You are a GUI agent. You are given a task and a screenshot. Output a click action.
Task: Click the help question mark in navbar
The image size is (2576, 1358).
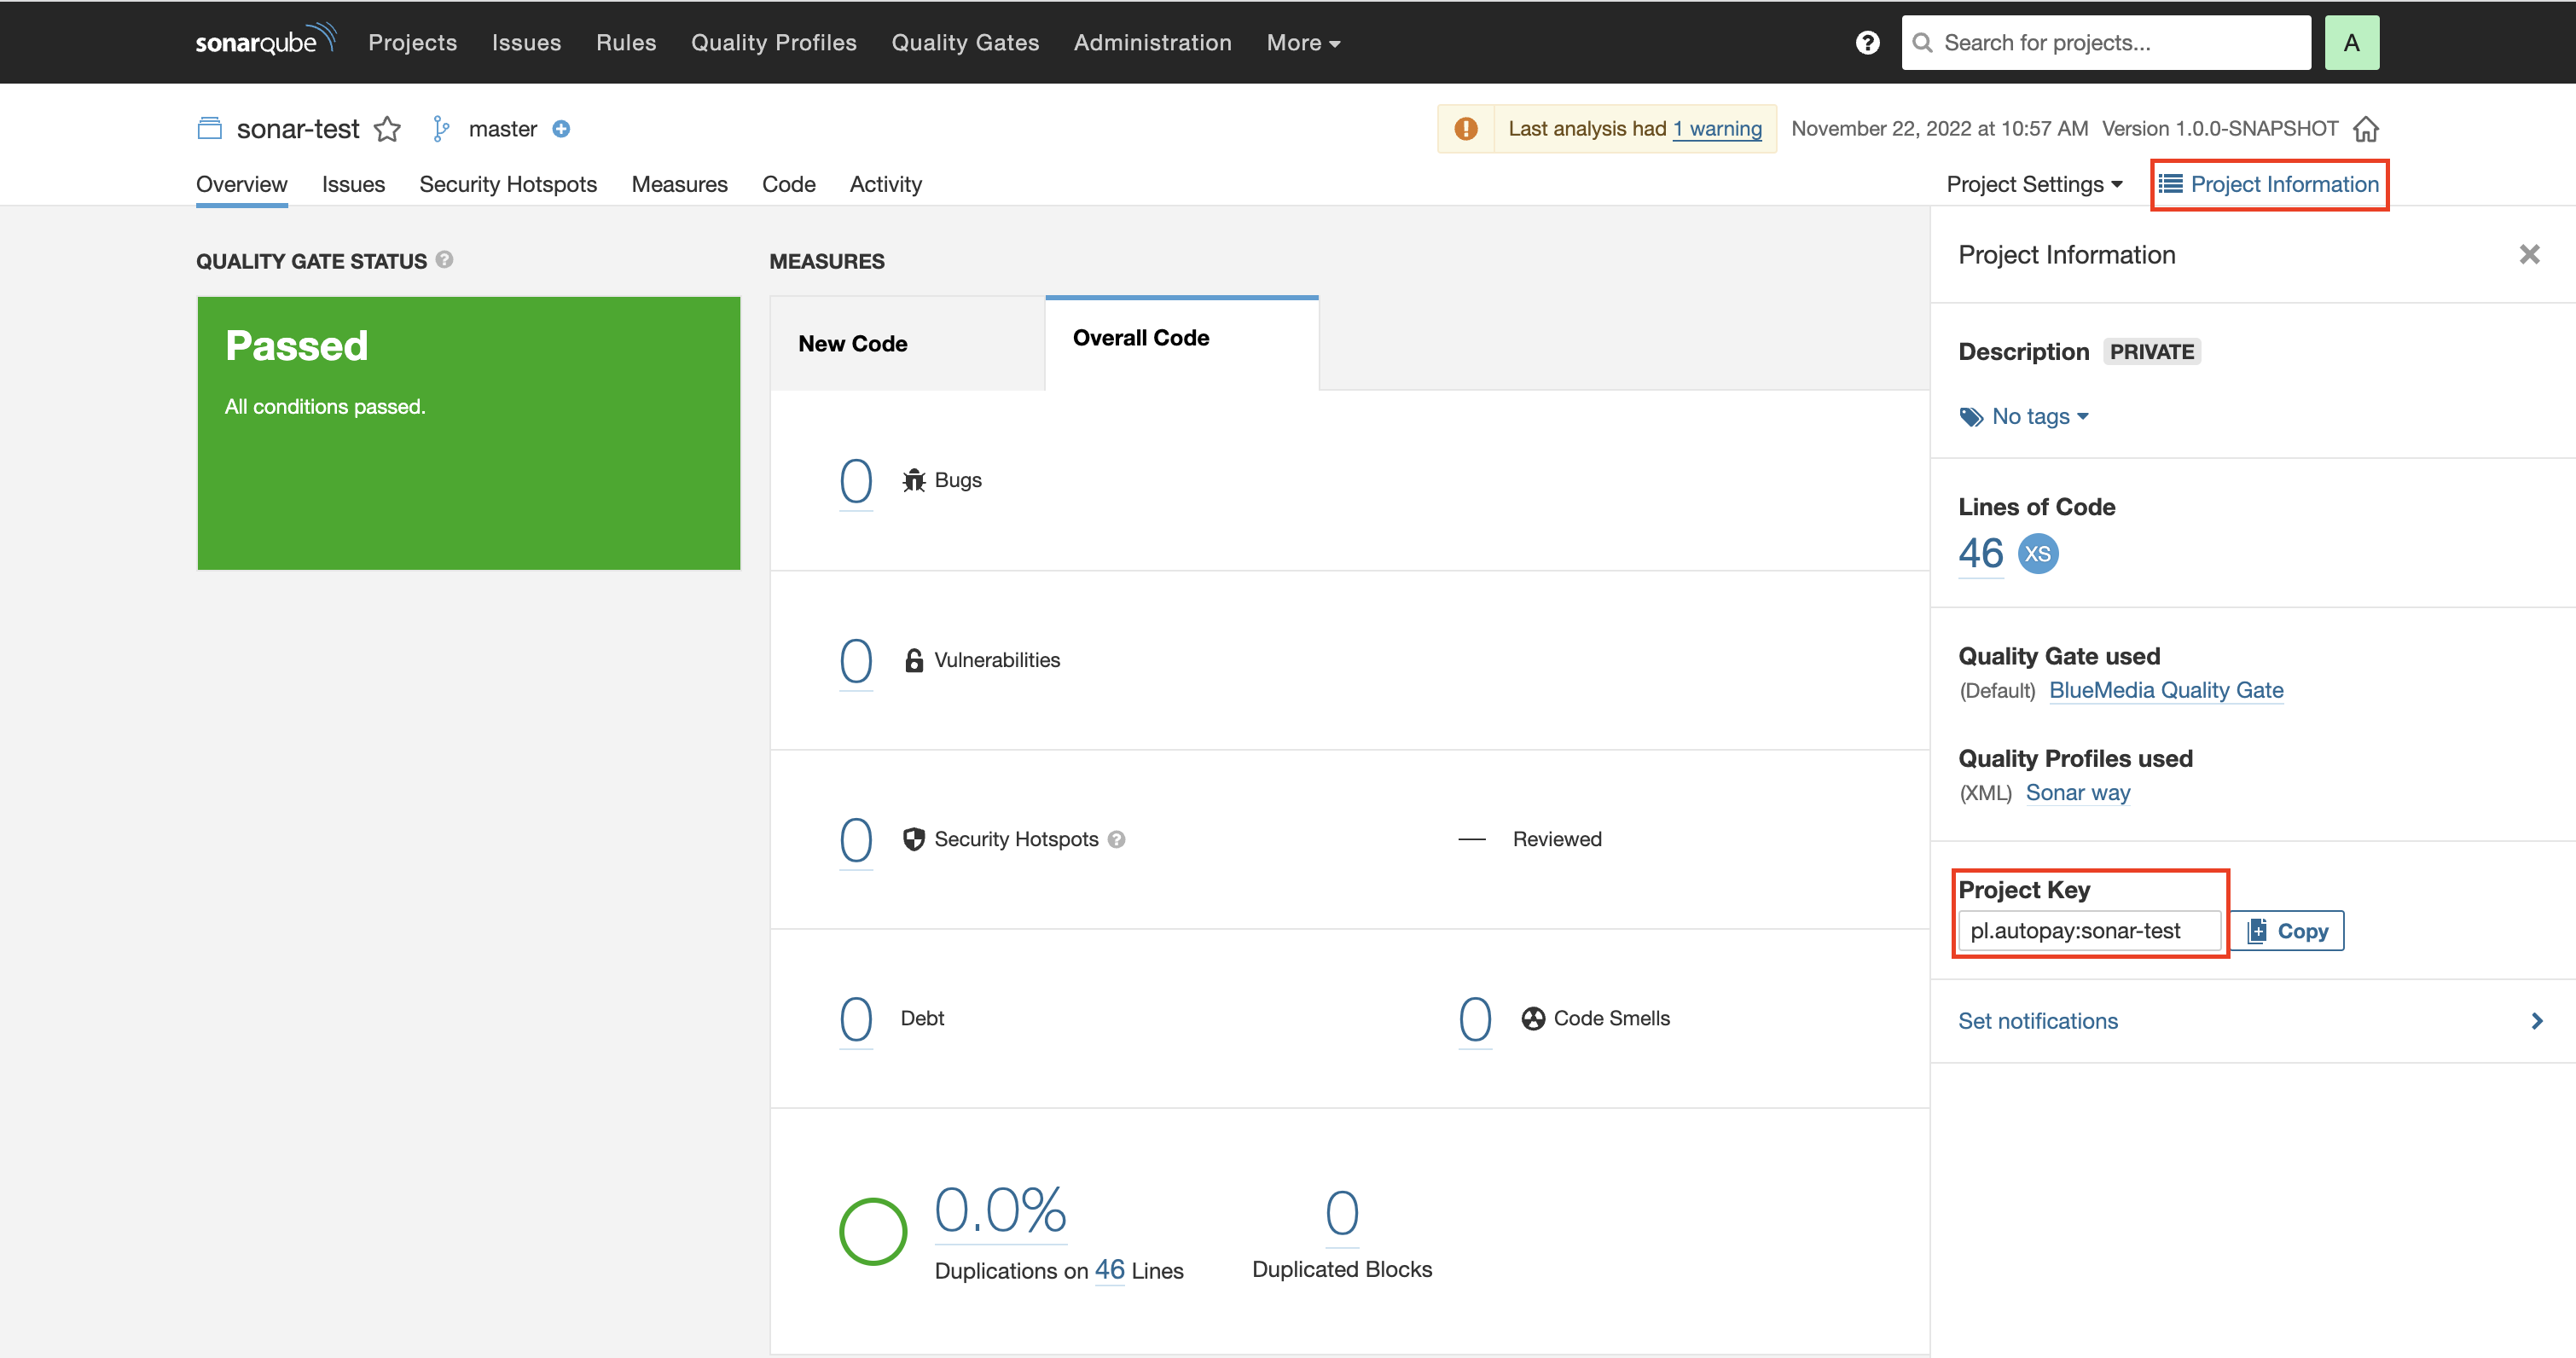1866,43
